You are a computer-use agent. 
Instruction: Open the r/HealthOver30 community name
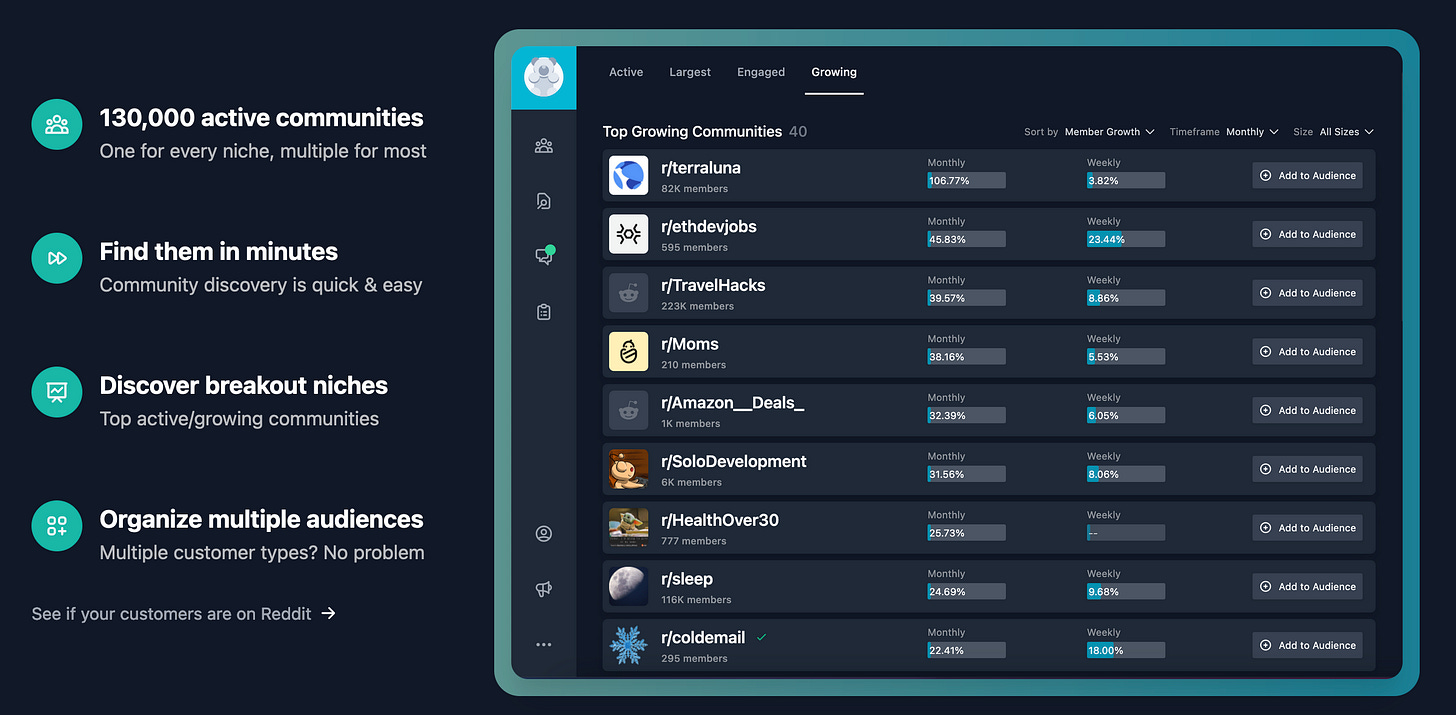[x=720, y=520]
